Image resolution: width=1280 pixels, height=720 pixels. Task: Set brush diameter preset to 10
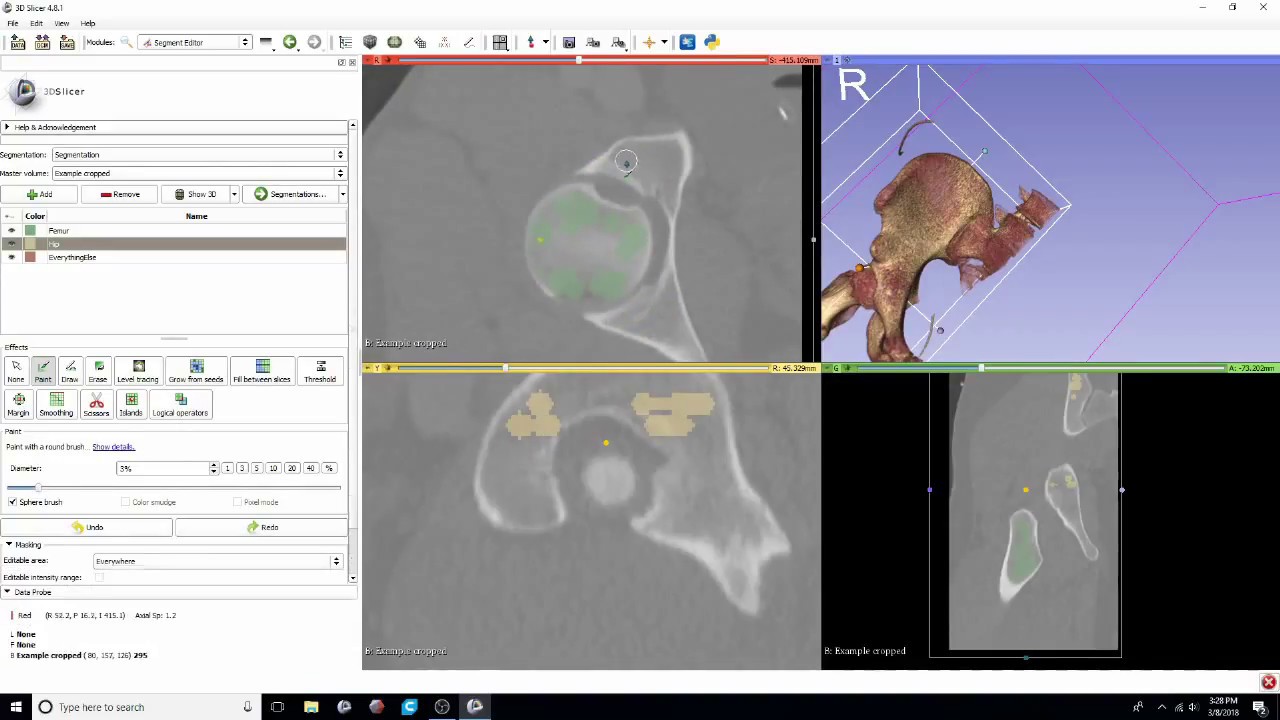coord(273,468)
